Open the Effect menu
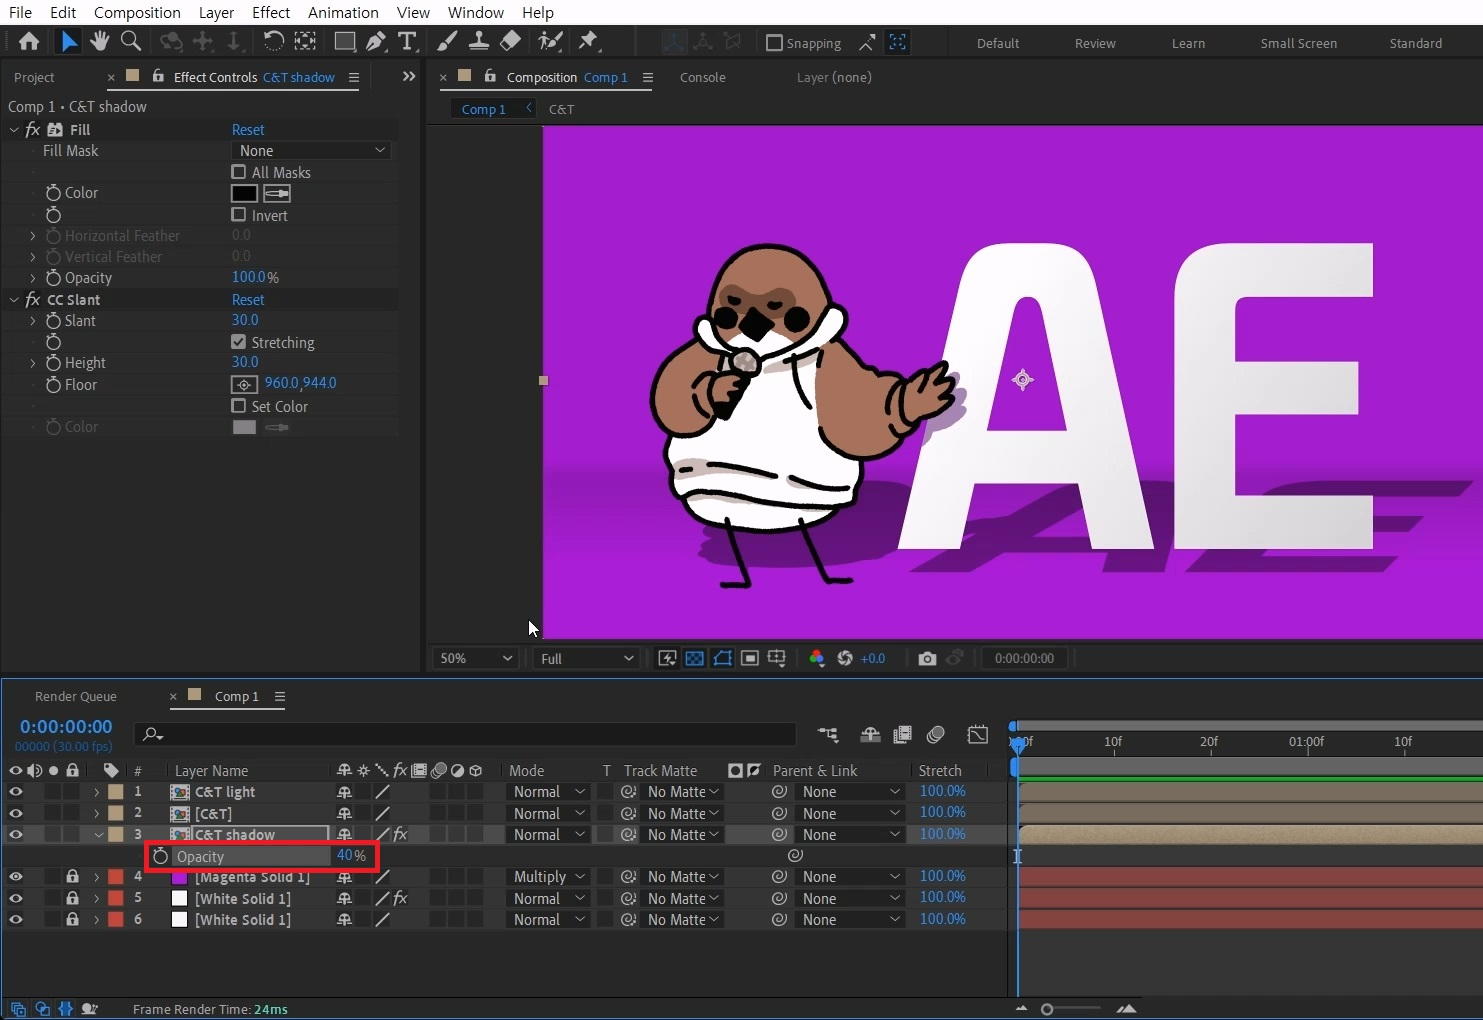 click(271, 12)
